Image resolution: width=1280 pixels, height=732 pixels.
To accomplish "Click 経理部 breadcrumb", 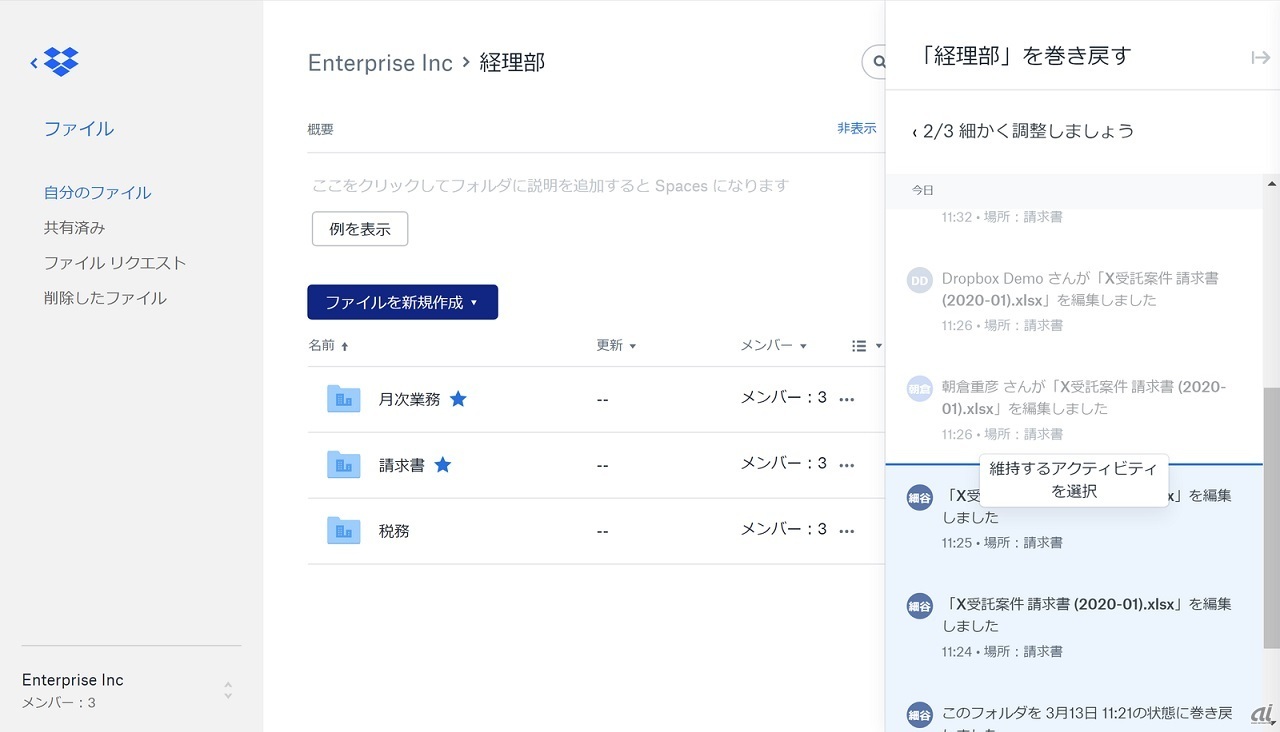I will [512, 63].
